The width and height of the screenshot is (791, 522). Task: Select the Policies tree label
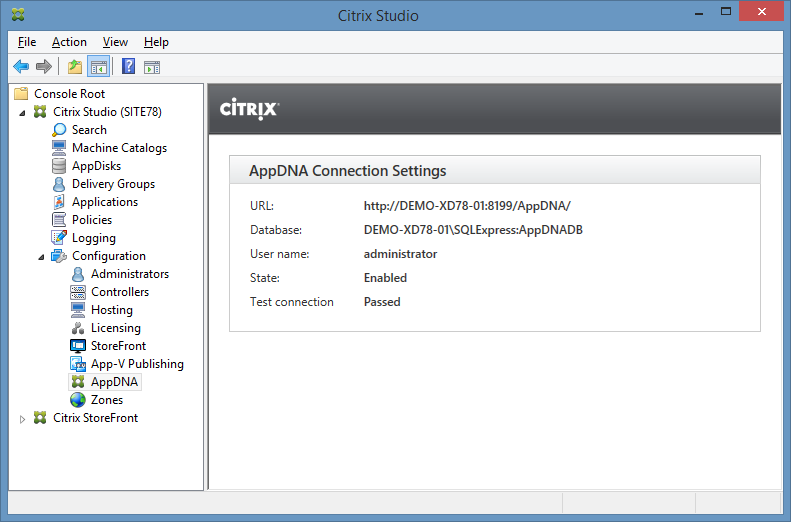pyautogui.click(x=92, y=220)
